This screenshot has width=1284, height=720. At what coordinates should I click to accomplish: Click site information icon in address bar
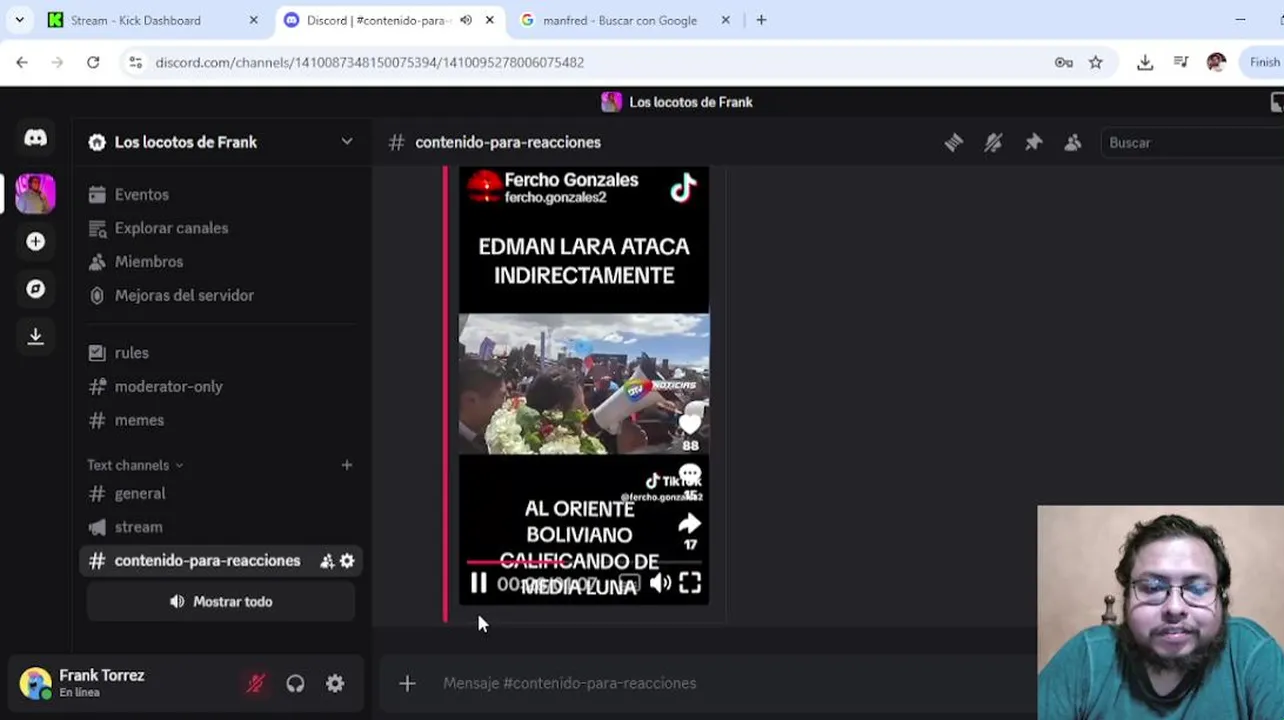[x=136, y=62]
